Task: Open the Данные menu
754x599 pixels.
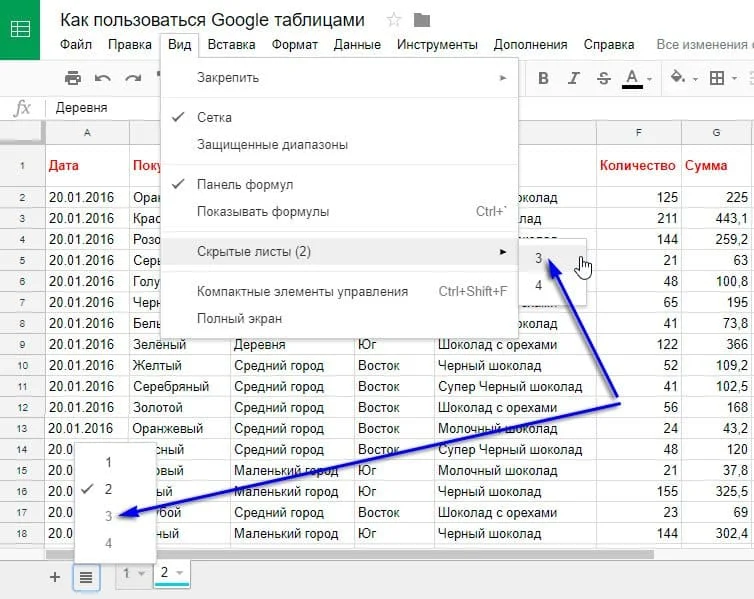Action: (x=357, y=45)
